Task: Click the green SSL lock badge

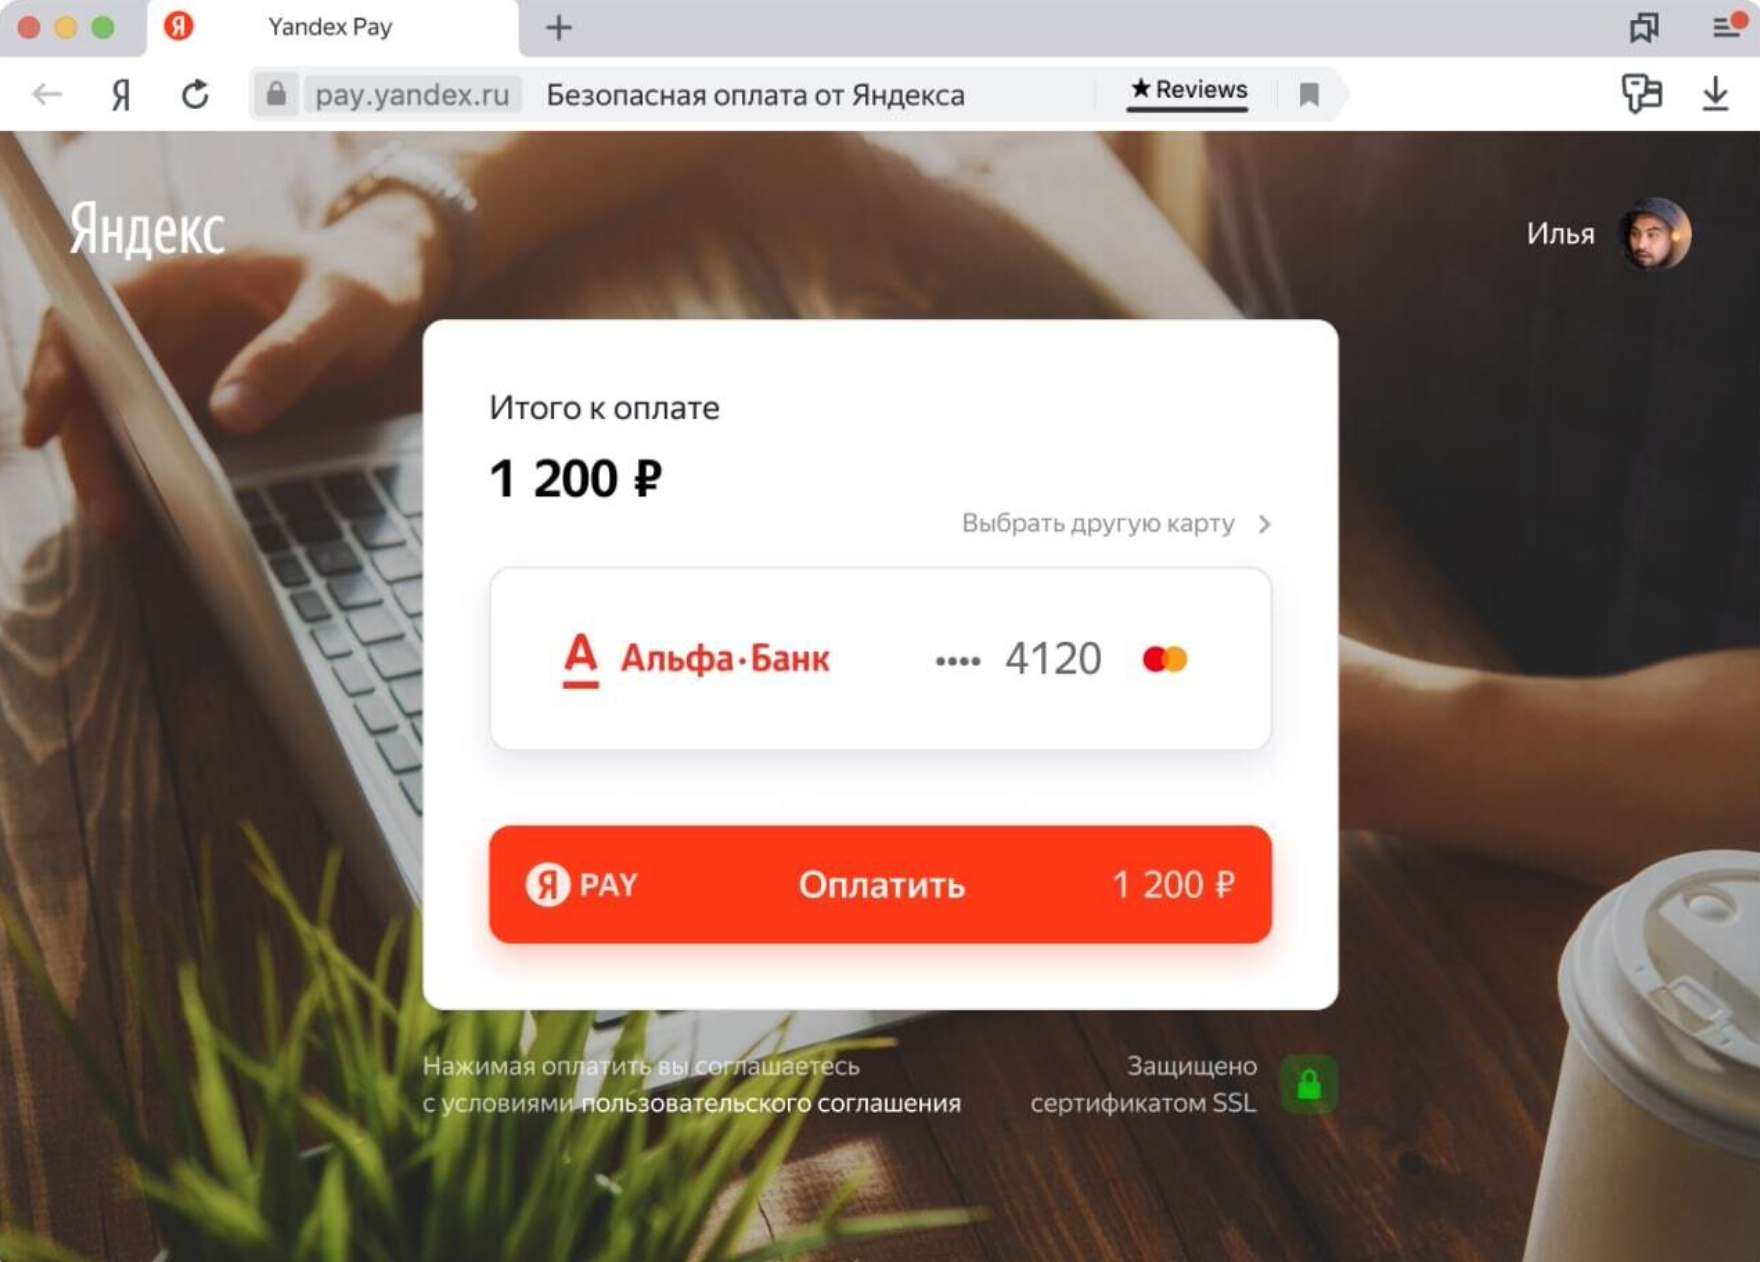Action: [1309, 1085]
